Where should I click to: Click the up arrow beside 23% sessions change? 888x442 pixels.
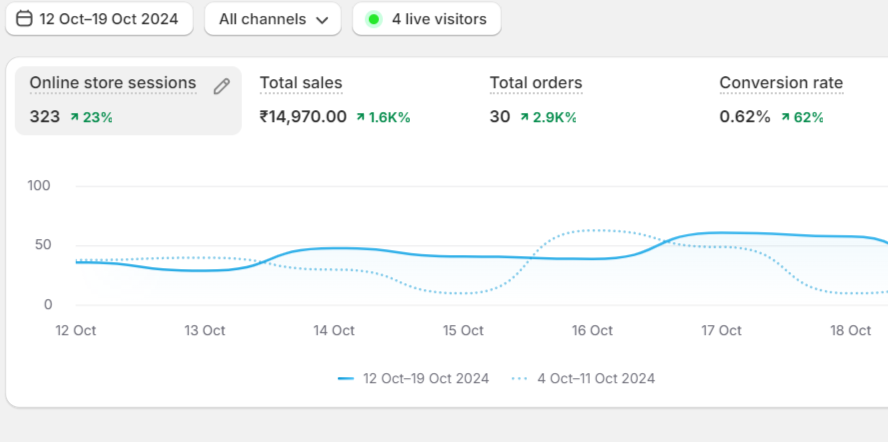point(74,118)
